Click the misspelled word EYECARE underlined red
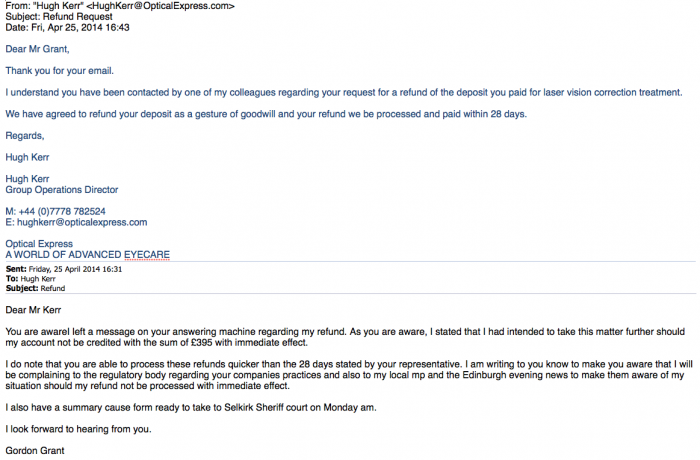The image size is (700, 460). (147, 255)
